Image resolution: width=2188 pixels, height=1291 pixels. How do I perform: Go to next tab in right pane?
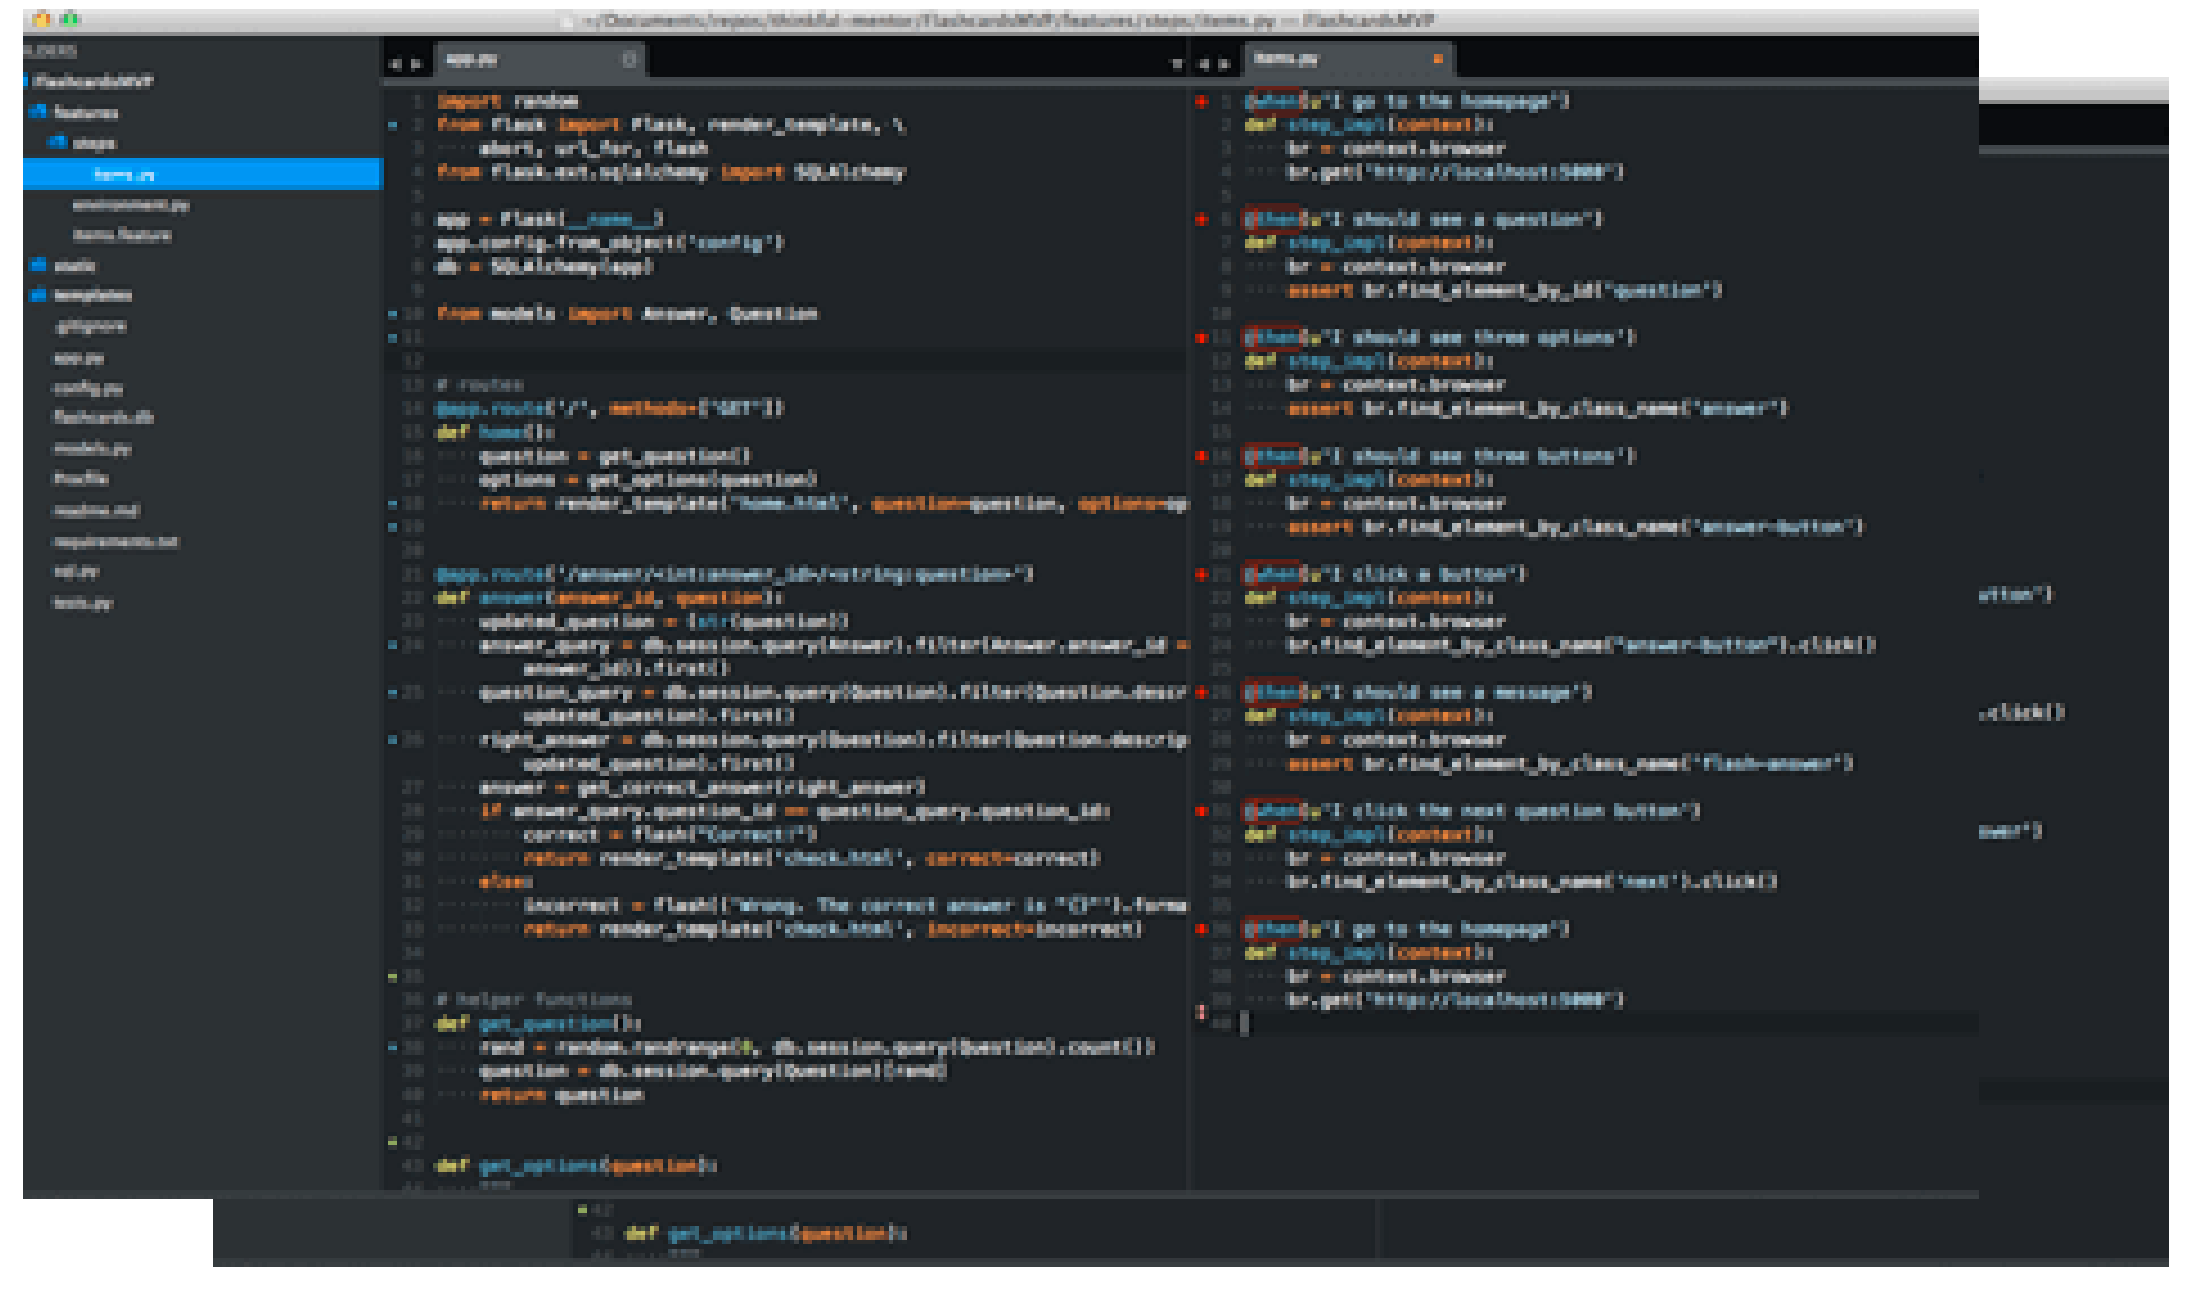click(1224, 64)
